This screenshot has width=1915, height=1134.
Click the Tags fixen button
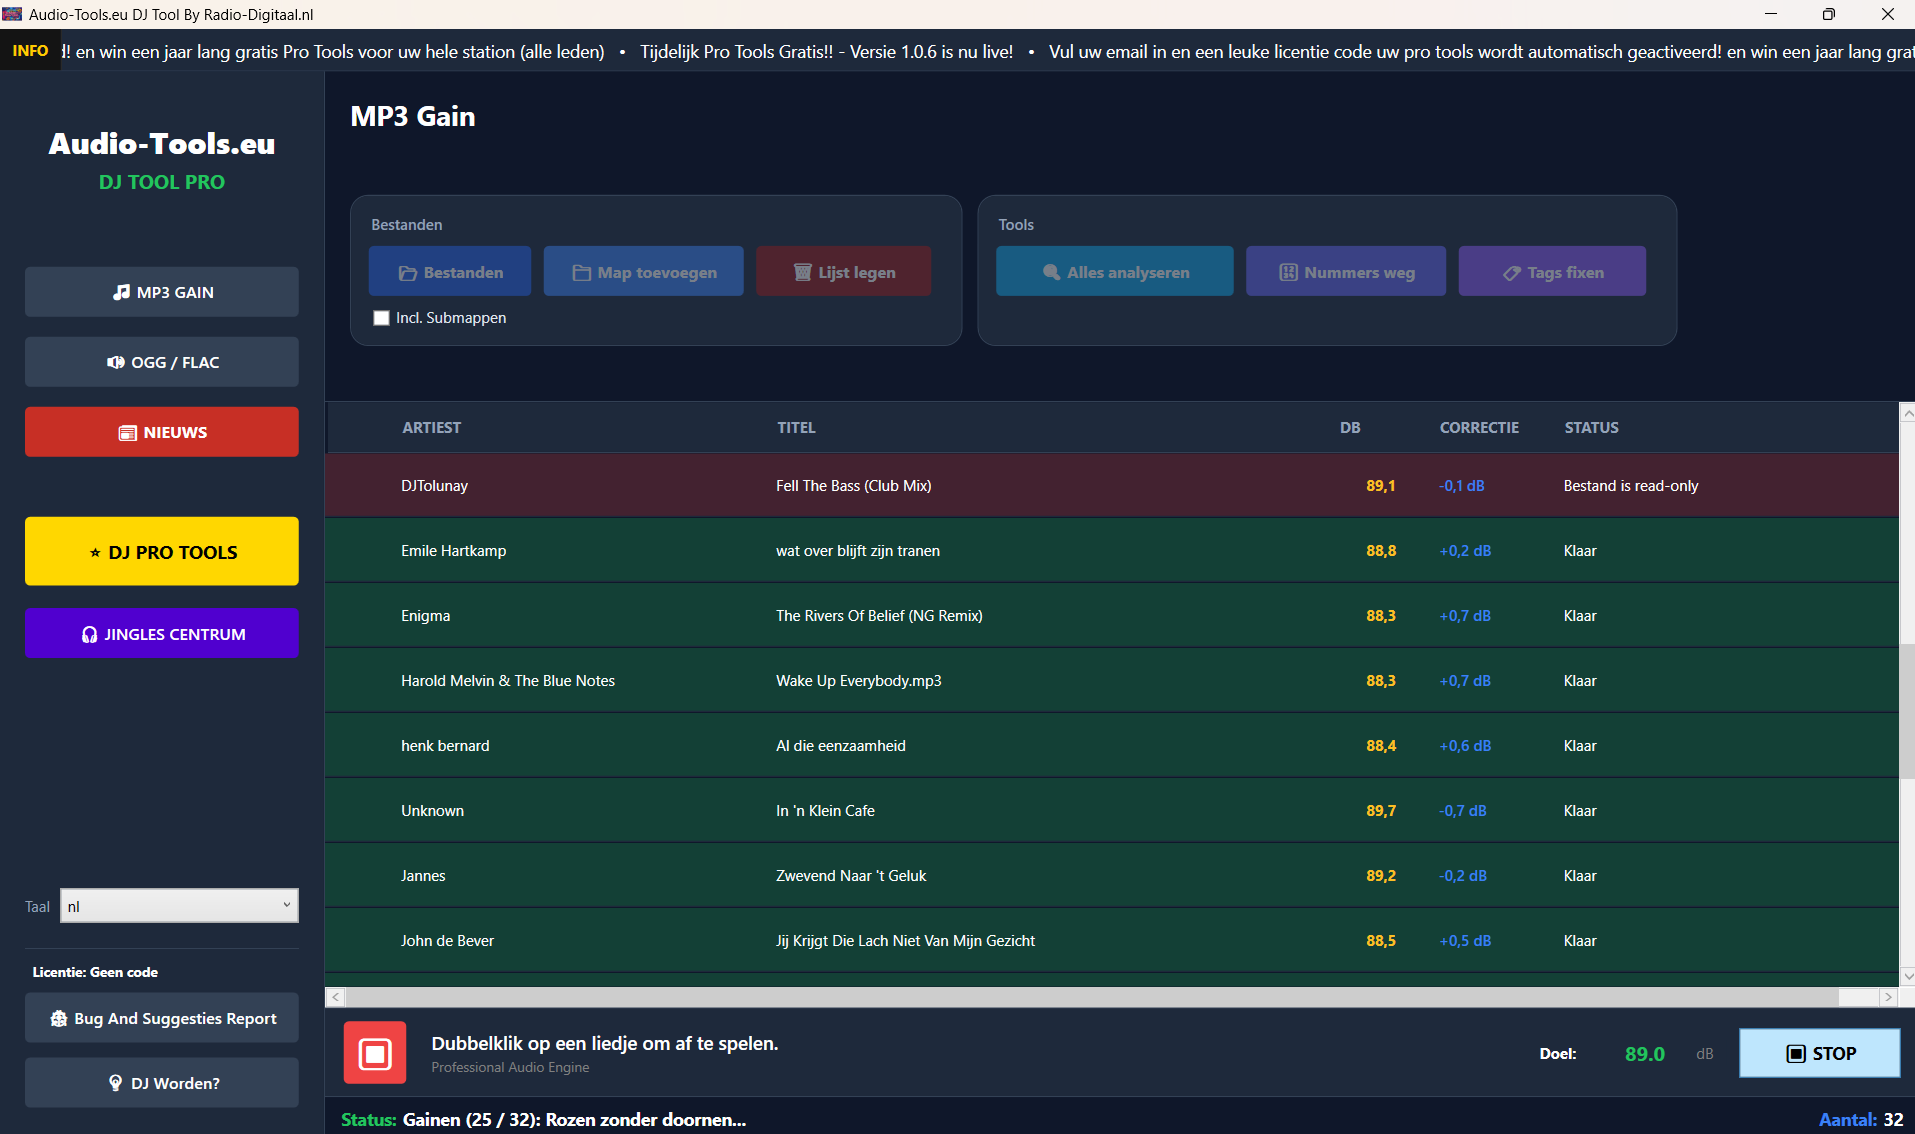1552,271
